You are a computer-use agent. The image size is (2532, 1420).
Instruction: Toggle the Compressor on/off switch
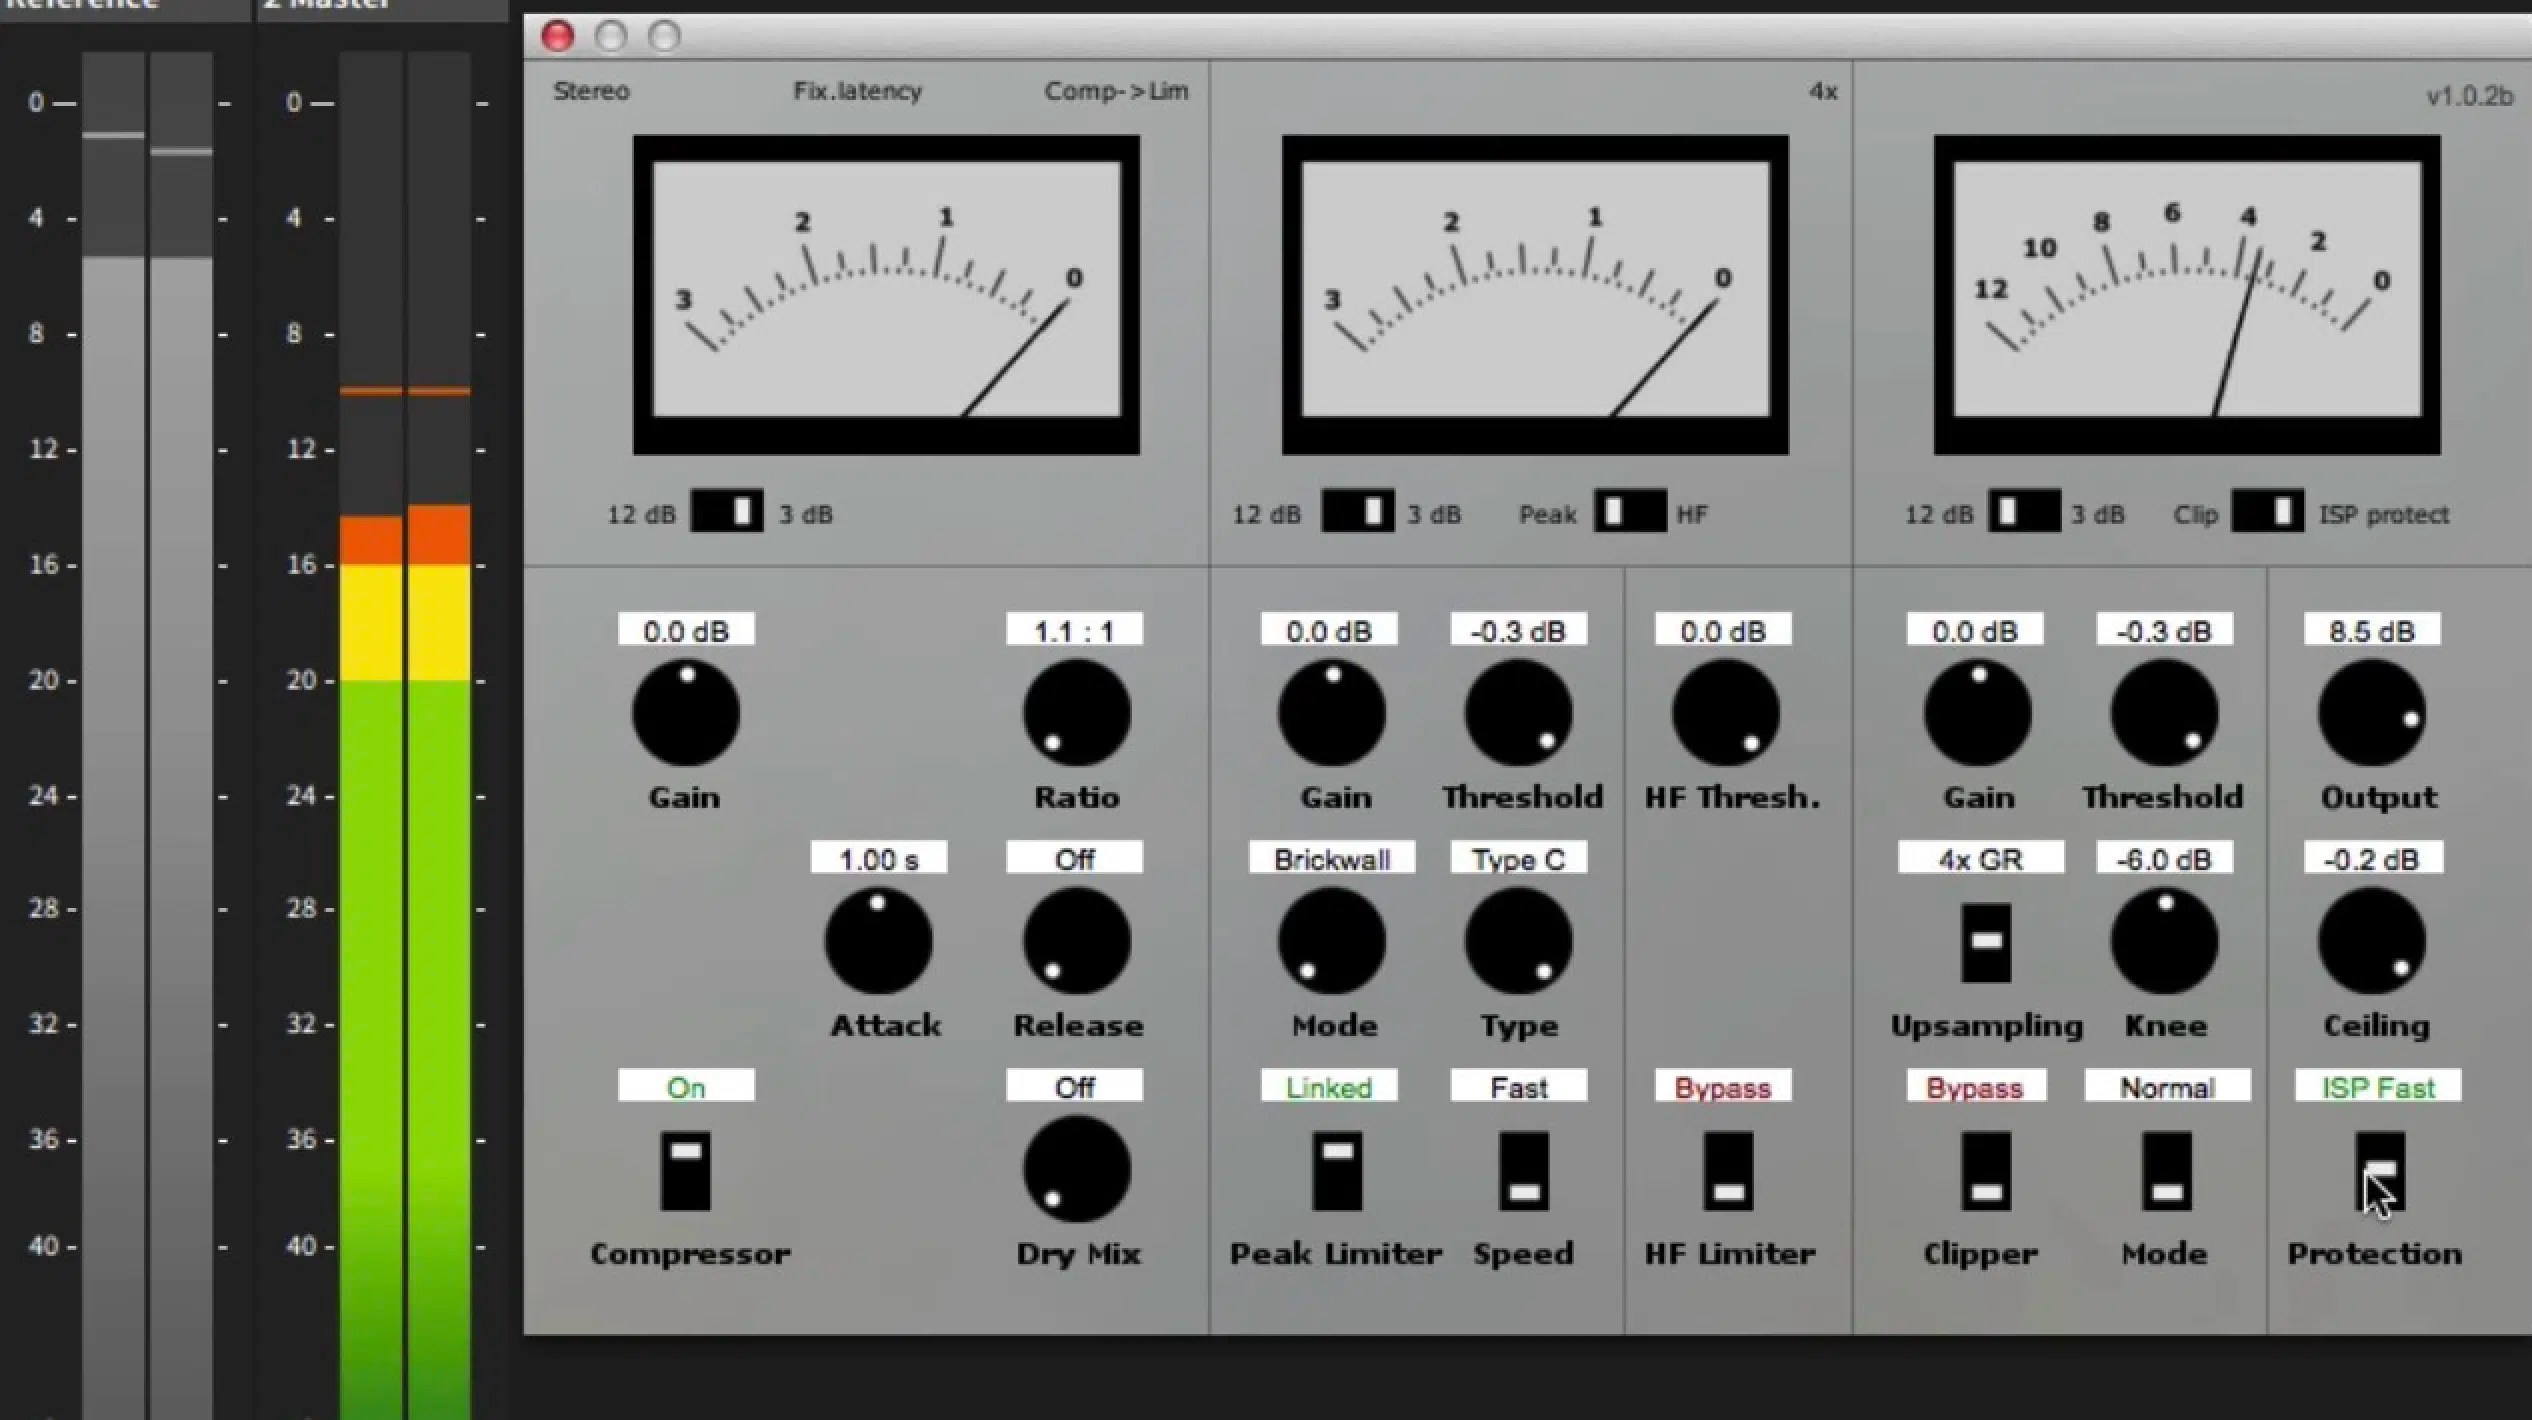pyautogui.click(x=685, y=1170)
